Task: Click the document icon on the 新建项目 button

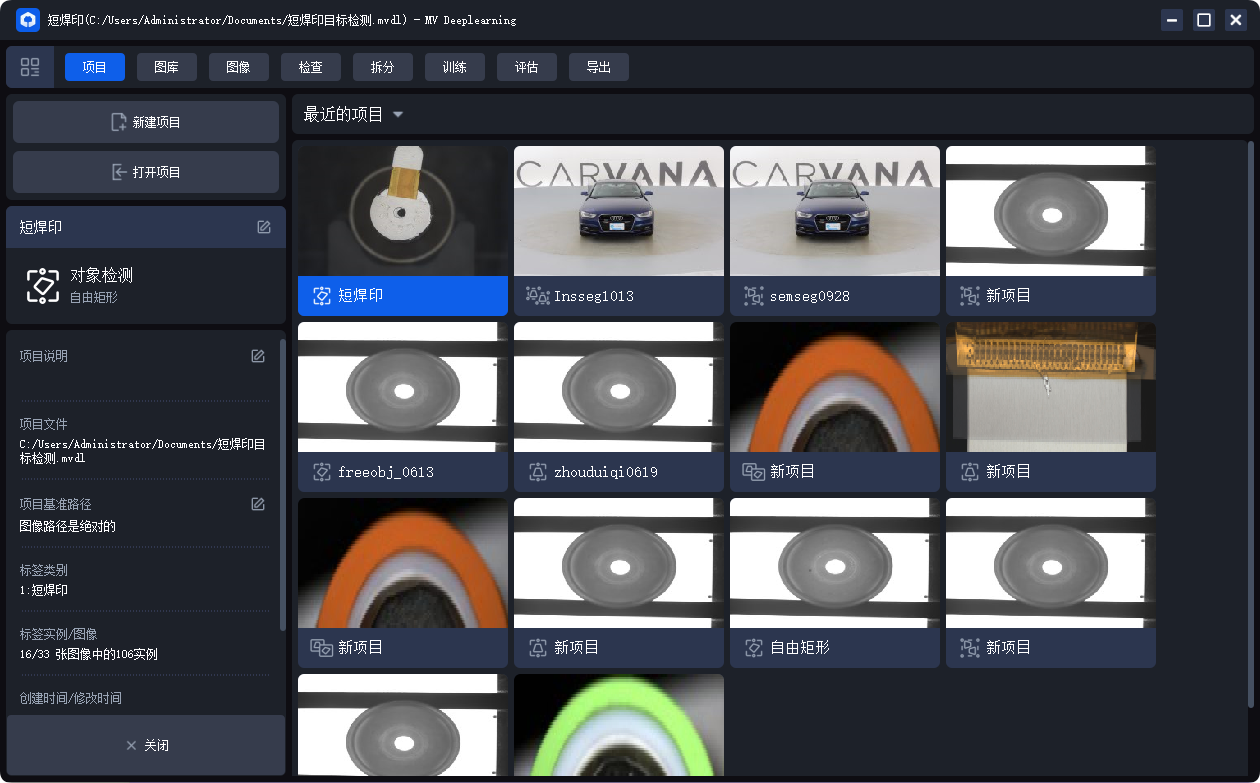Action: tap(119, 122)
